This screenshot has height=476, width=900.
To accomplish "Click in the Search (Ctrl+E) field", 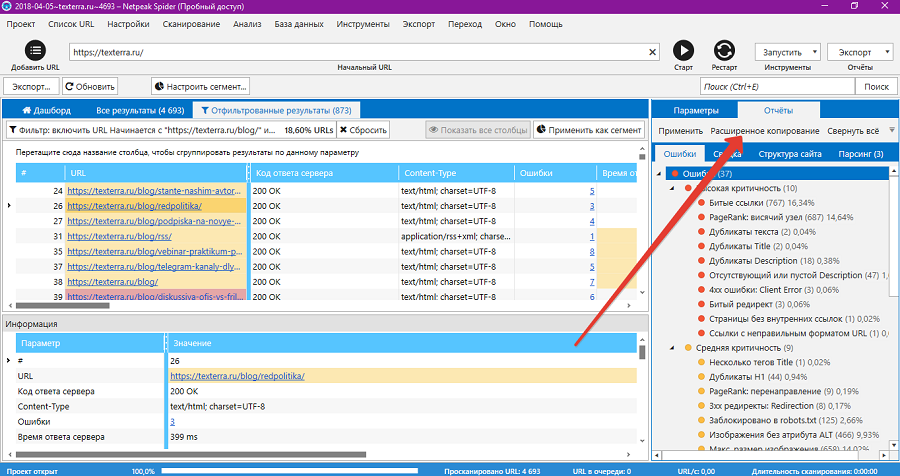I will click(x=777, y=87).
